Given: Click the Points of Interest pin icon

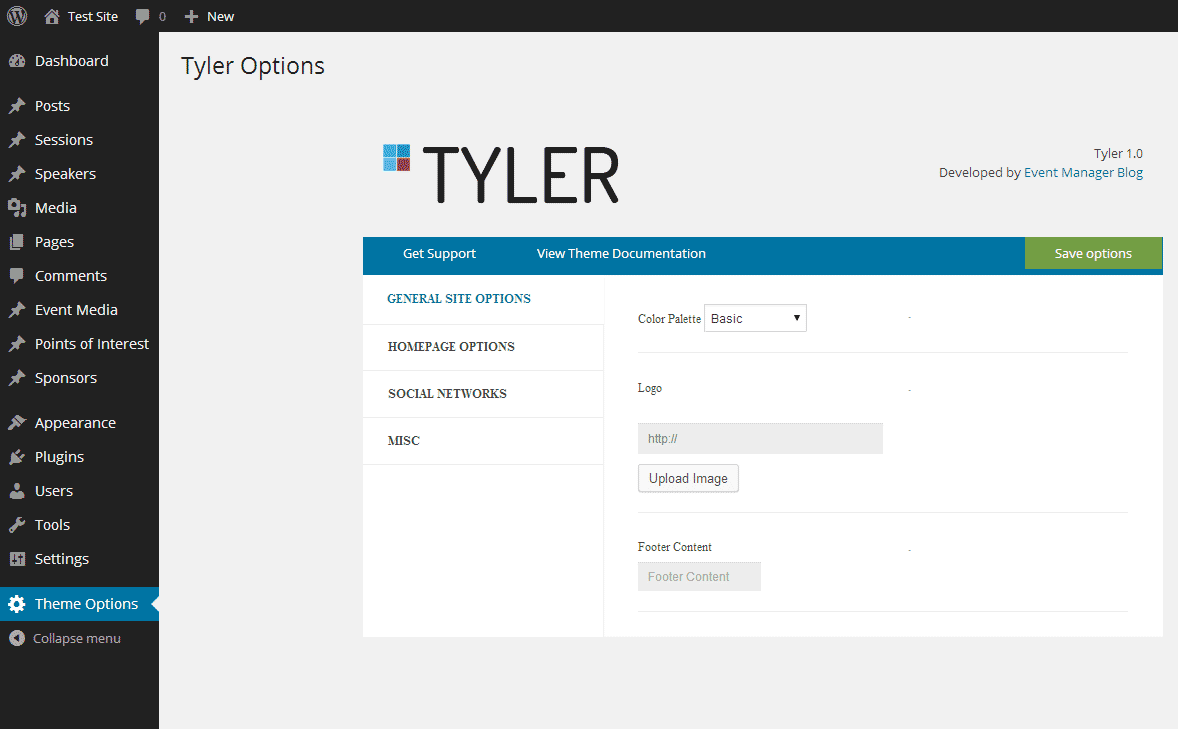Looking at the screenshot, I should pyautogui.click(x=17, y=343).
